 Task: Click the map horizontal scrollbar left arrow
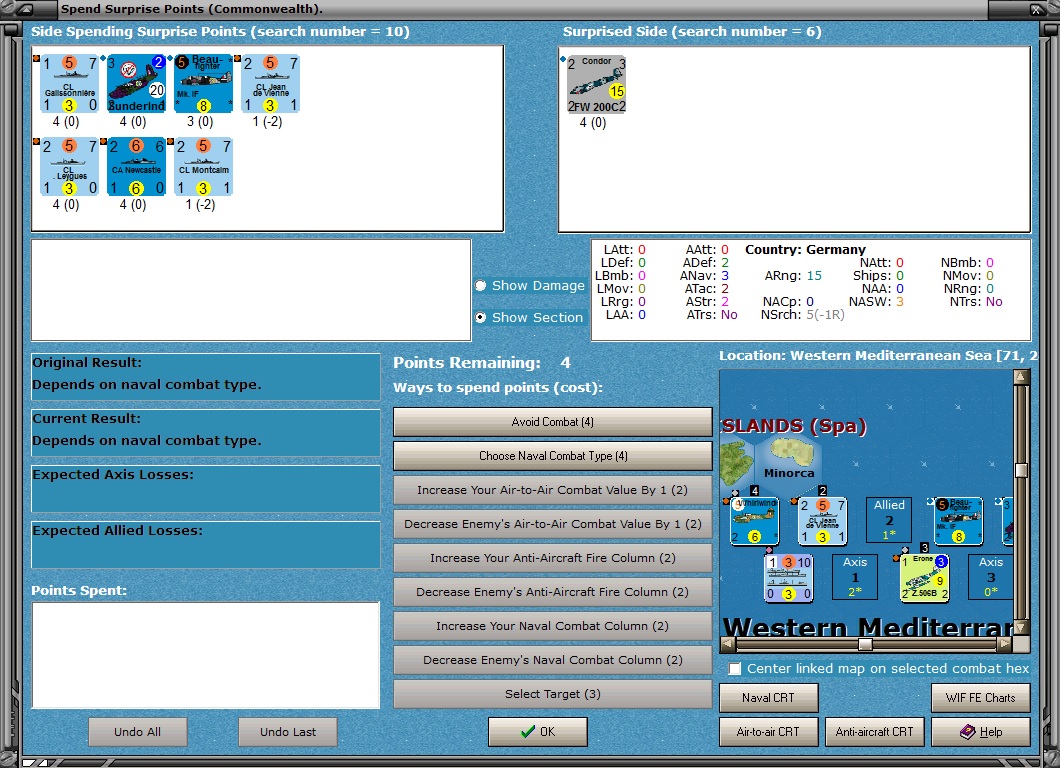click(x=728, y=644)
